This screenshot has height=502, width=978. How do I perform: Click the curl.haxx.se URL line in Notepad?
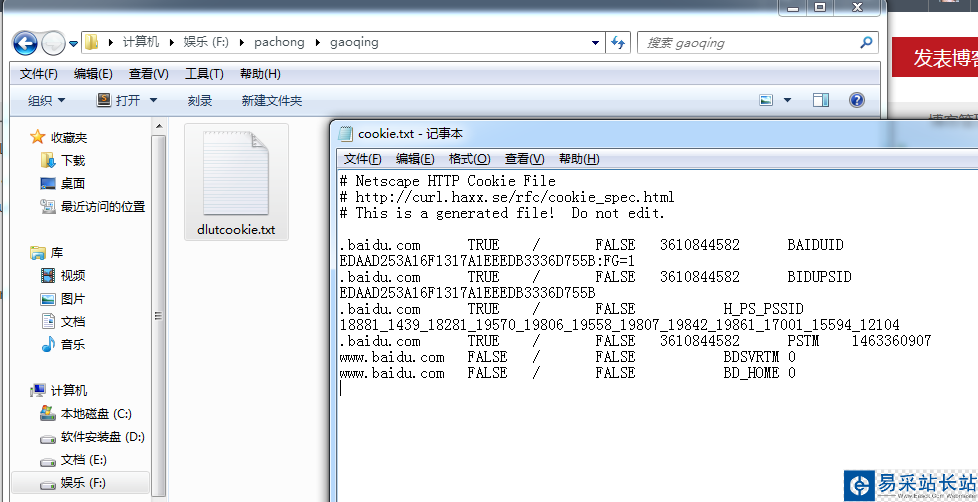coord(507,198)
